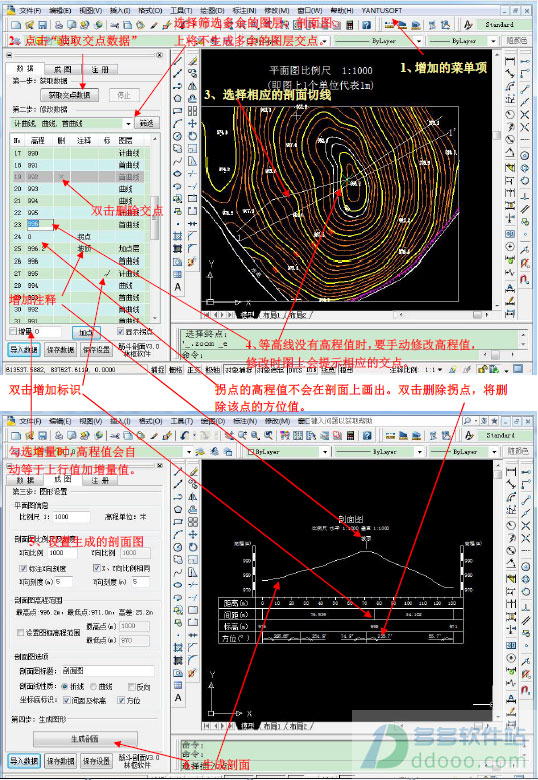Select Text A tool in top window draw toolbar
Image resolution: width=538 pixels, height=780 pixels.
click(178, 287)
